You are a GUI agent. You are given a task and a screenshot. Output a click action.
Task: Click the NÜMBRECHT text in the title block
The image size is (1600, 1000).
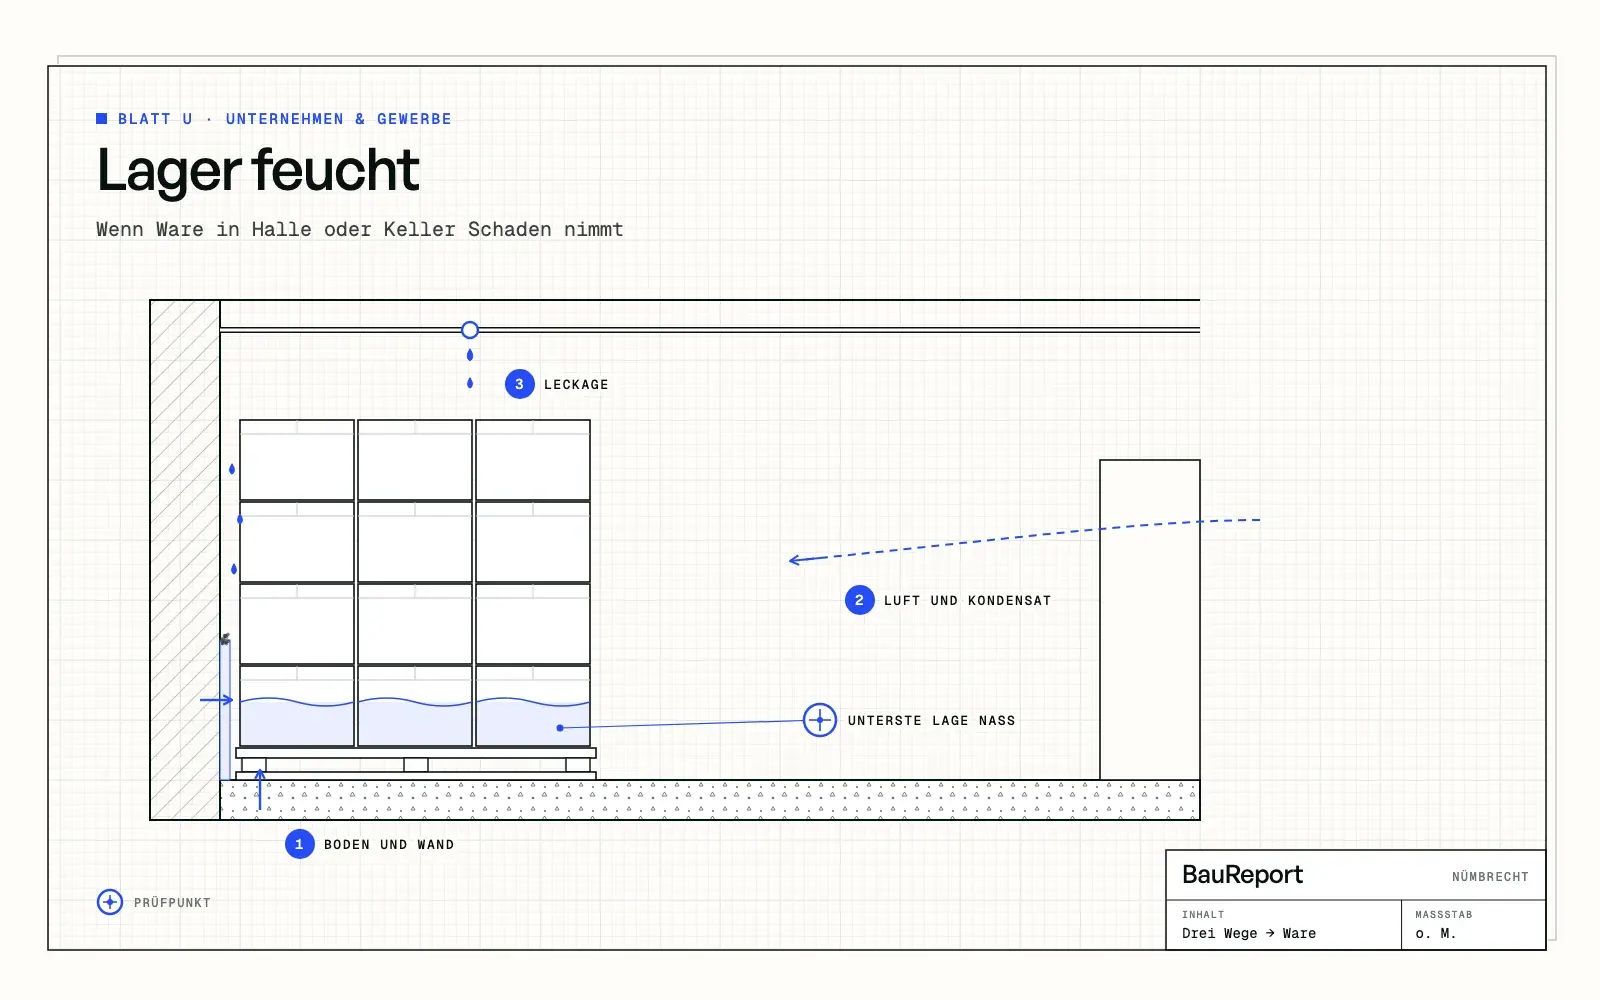(1490, 877)
